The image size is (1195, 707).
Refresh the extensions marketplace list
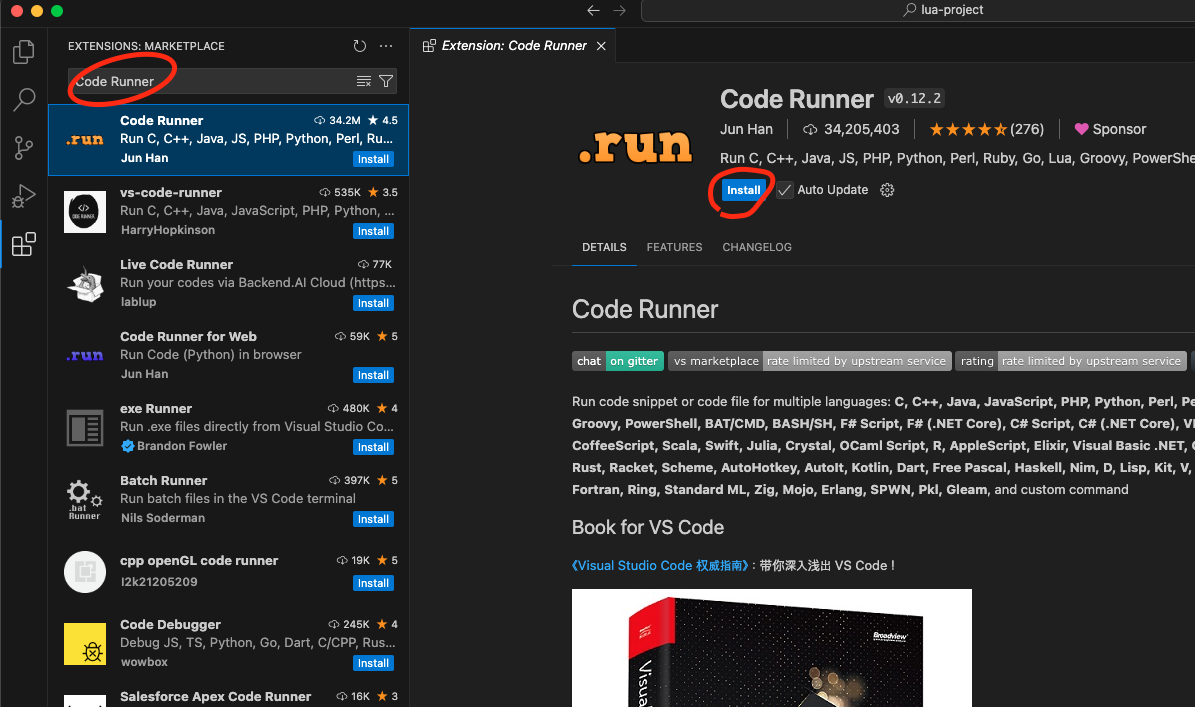[360, 45]
